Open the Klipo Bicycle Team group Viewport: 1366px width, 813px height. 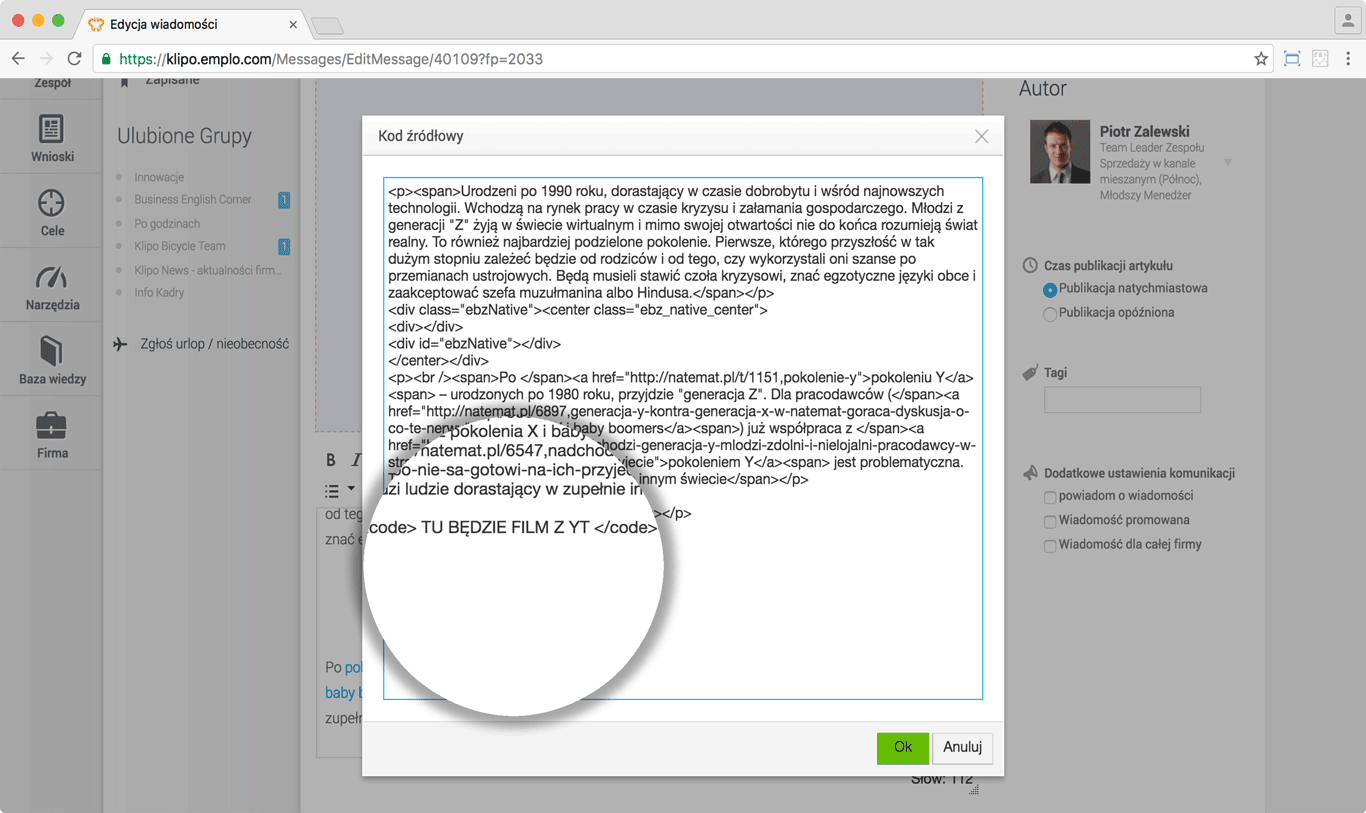(180, 246)
